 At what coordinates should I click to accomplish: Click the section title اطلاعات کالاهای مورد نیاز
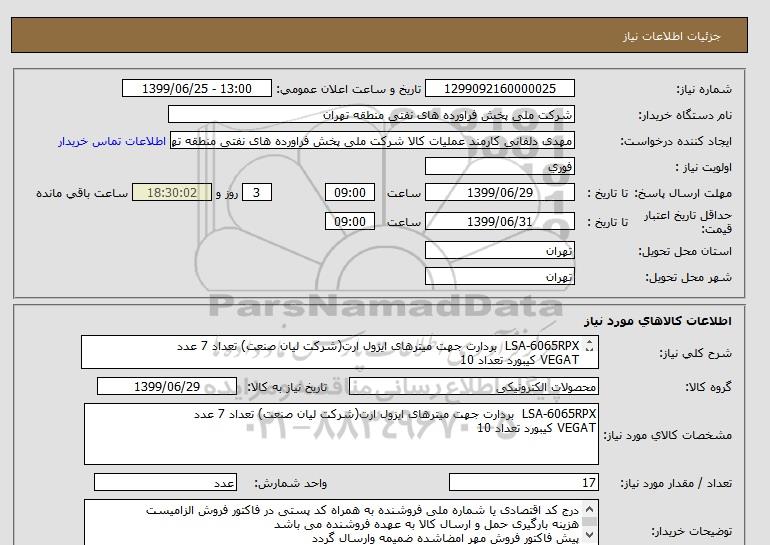click(658, 321)
